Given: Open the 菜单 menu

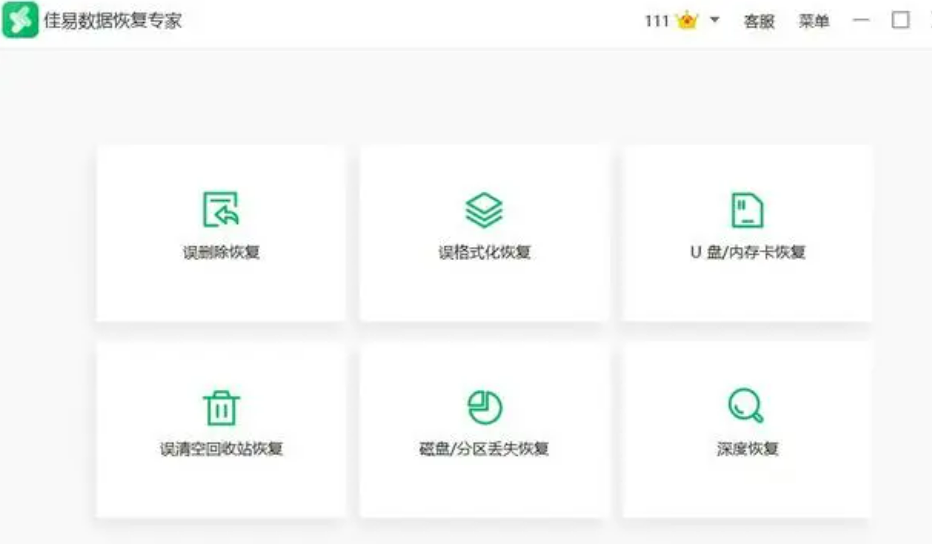Looking at the screenshot, I should 814,21.
